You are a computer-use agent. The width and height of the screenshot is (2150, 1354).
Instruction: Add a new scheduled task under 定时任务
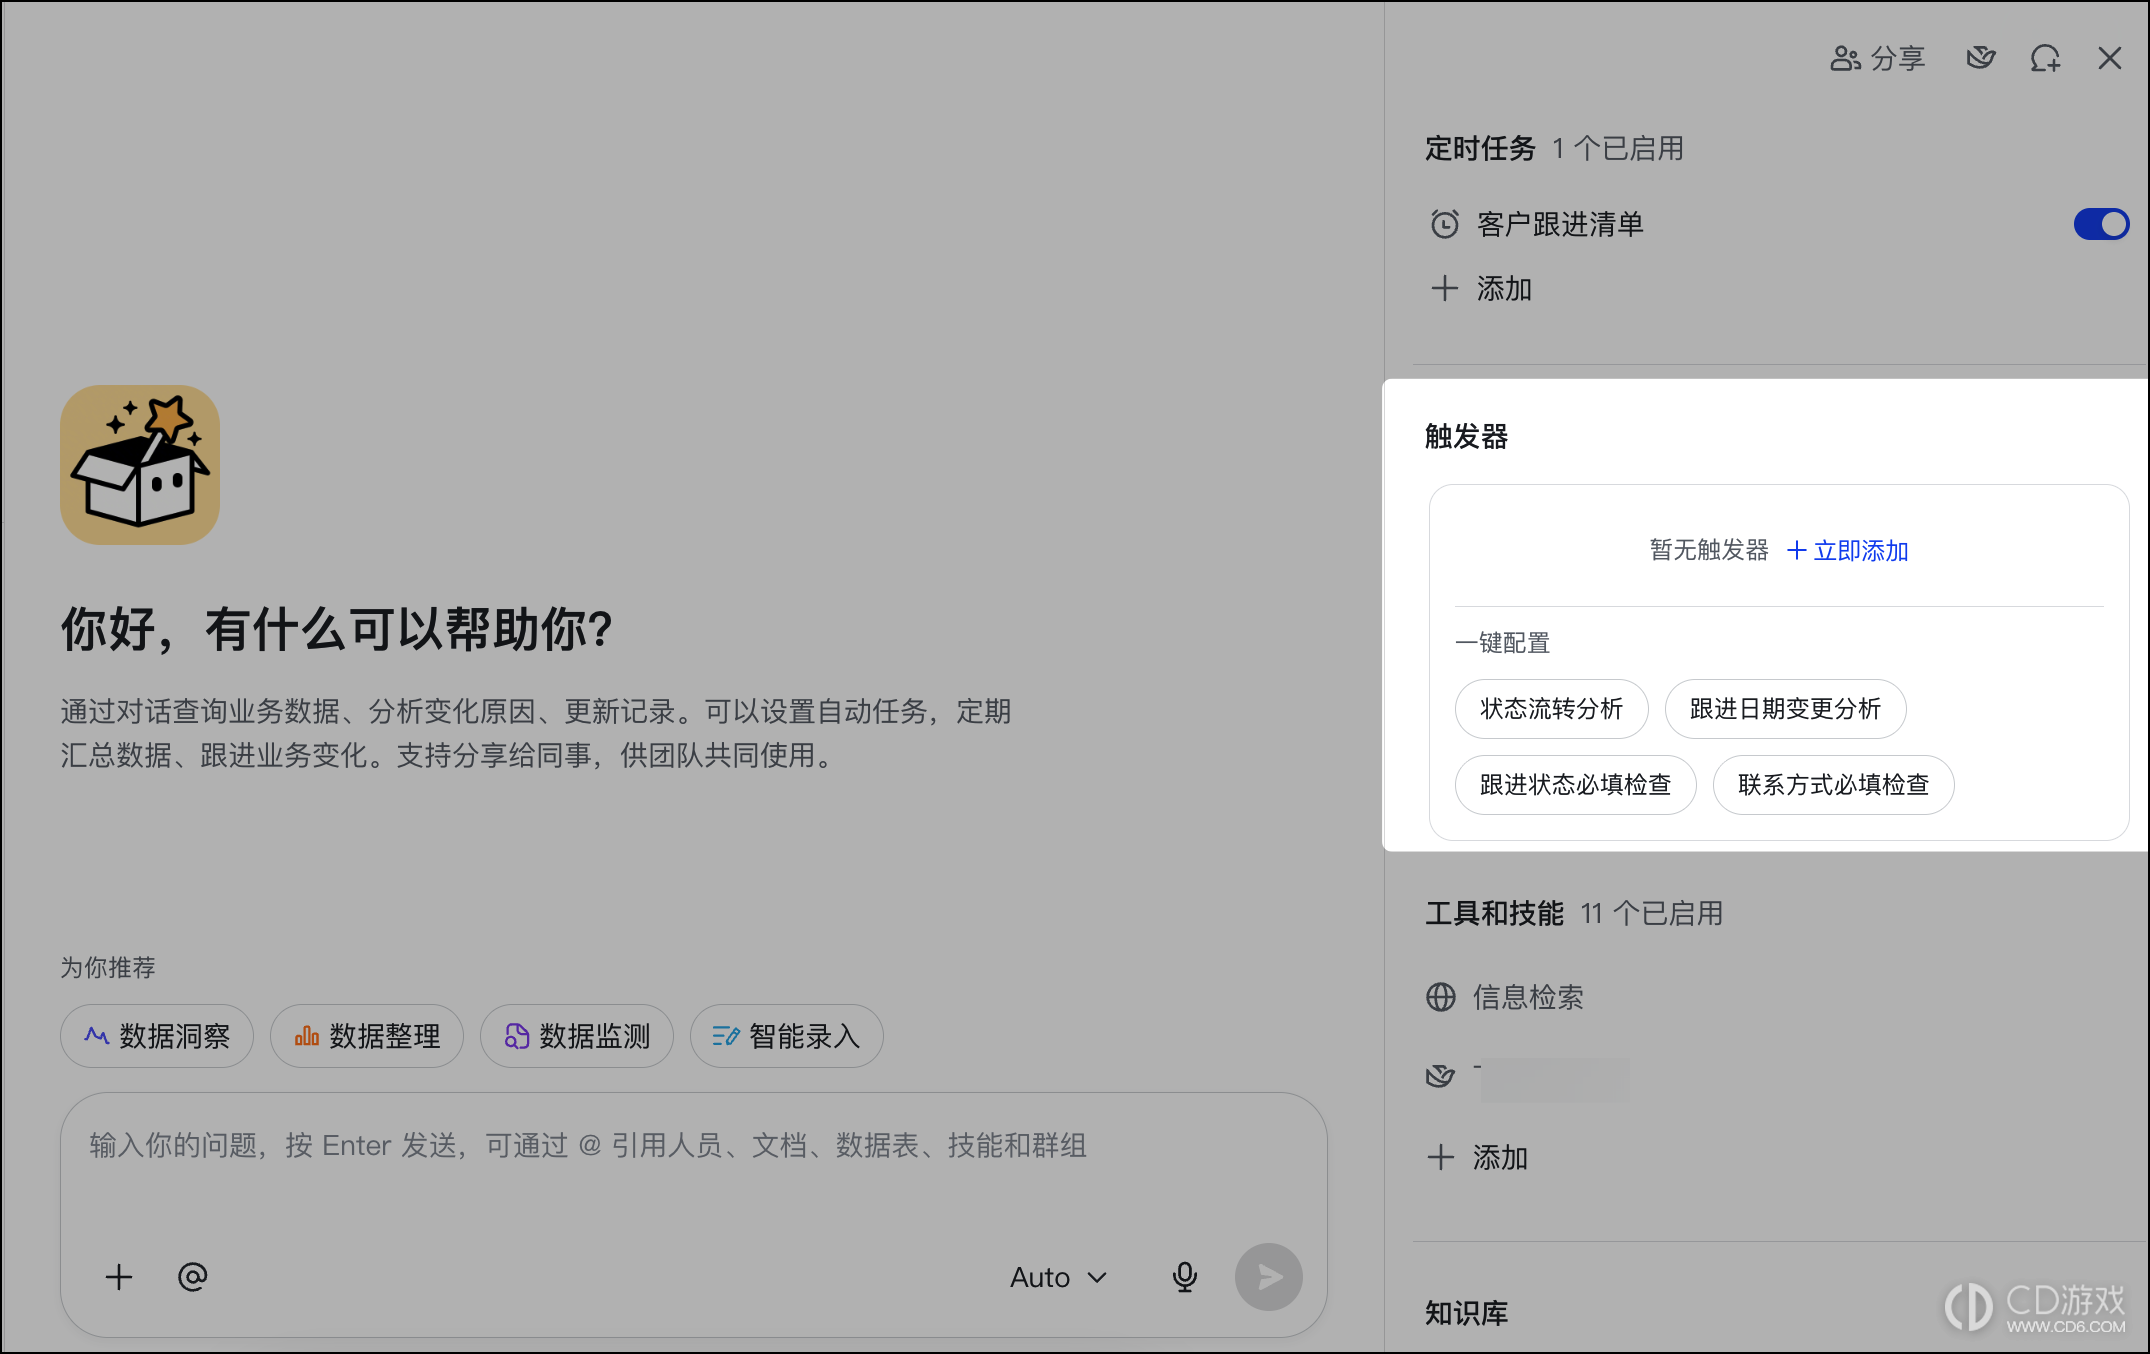[x=1481, y=289]
